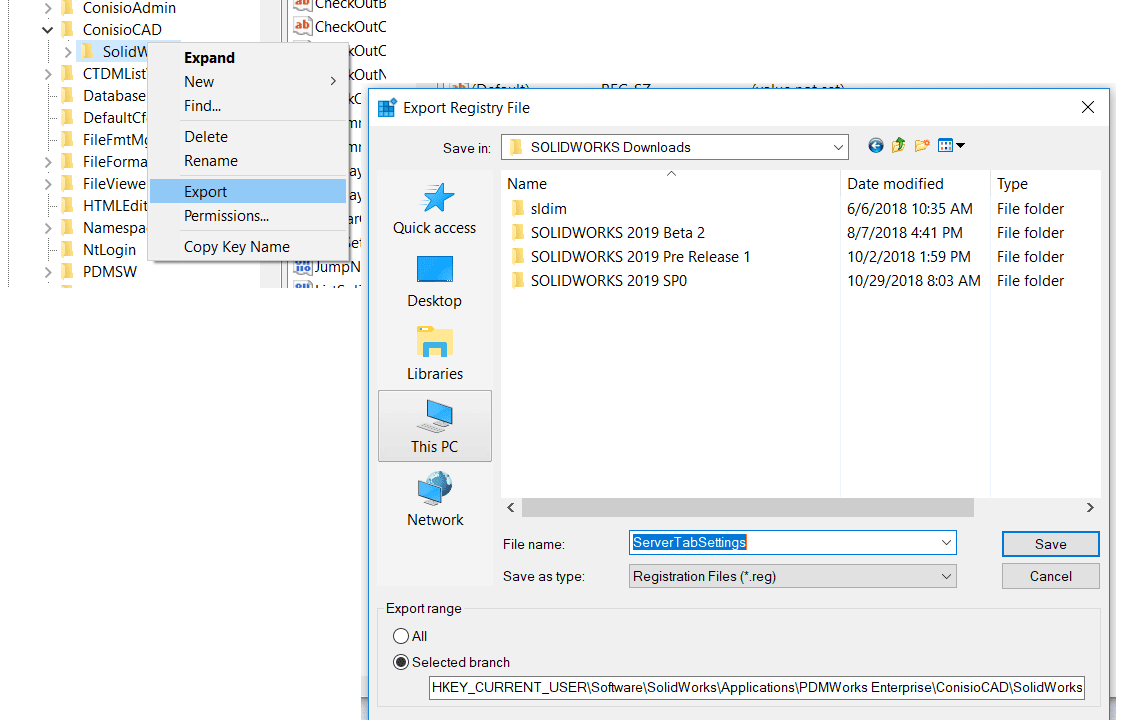Expand the Namespace tree node
The image size is (1121, 726).
pos(47,228)
